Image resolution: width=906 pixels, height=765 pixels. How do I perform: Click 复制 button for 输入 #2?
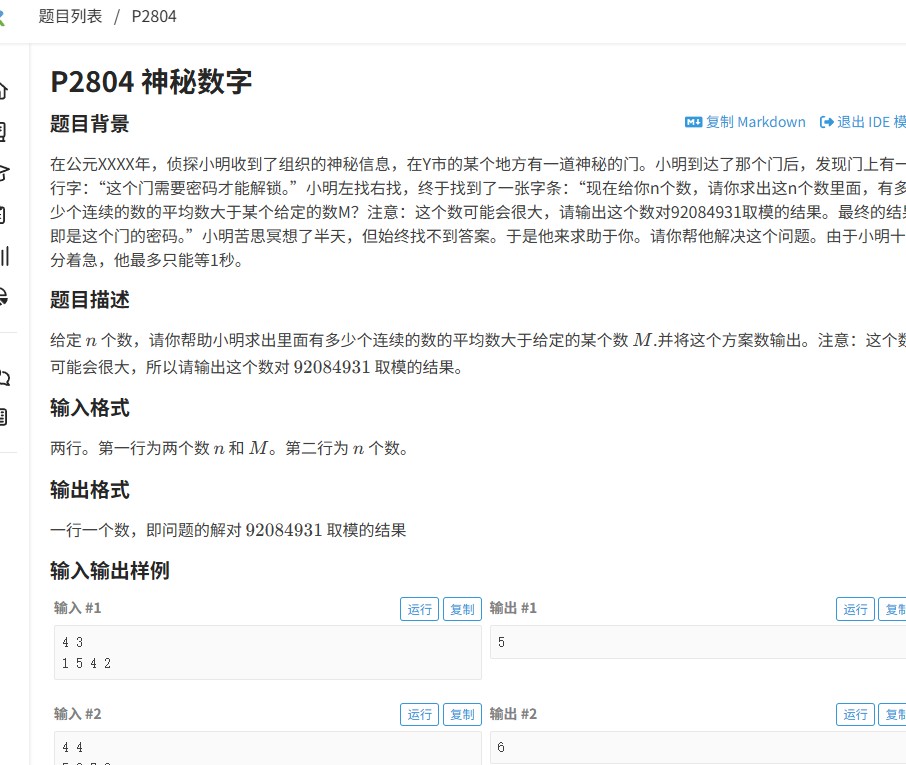pos(462,714)
